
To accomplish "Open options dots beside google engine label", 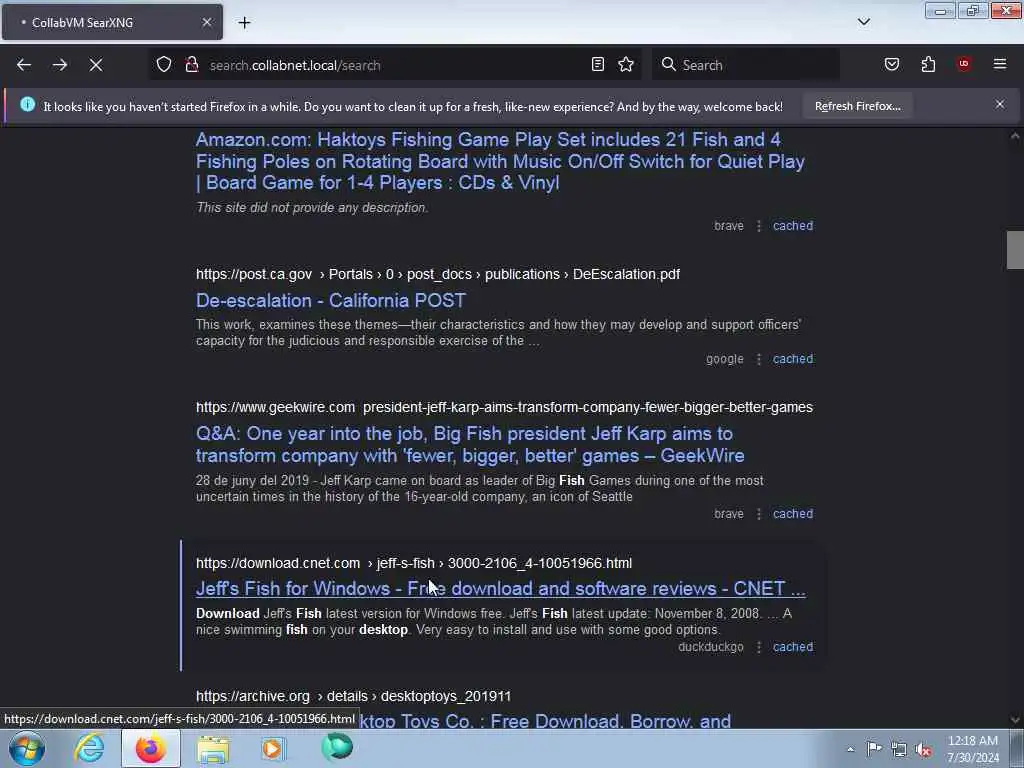I will [x=758, y=359].
